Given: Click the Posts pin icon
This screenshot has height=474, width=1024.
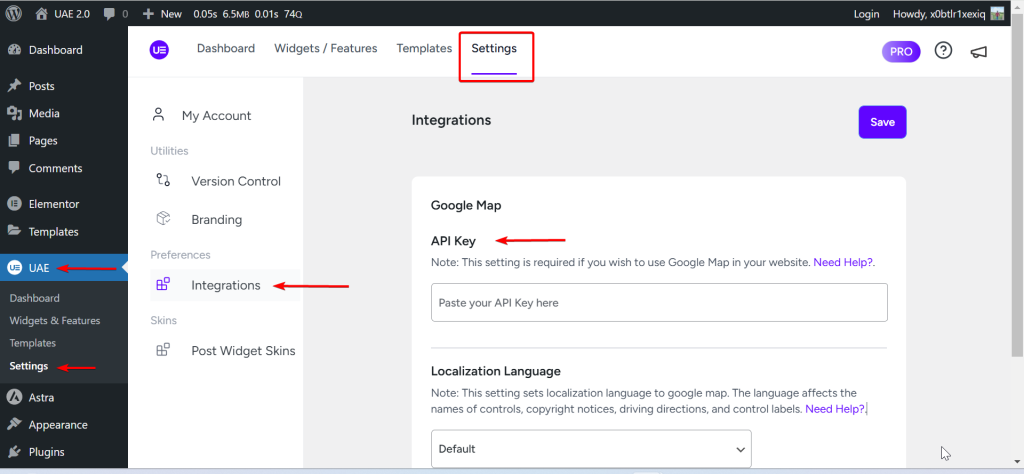Looking at the screenshot, I should click(x=14, y=86).
